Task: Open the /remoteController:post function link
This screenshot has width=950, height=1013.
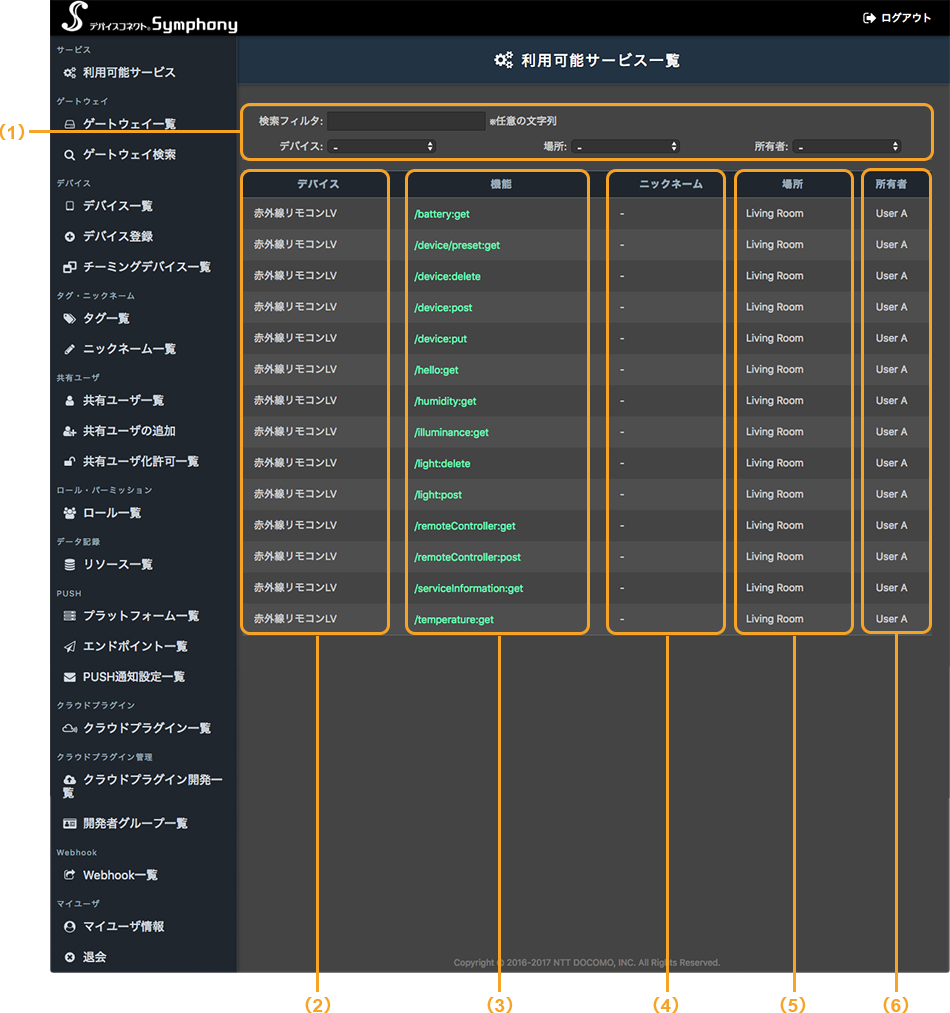Action: (x=467, y=557)
